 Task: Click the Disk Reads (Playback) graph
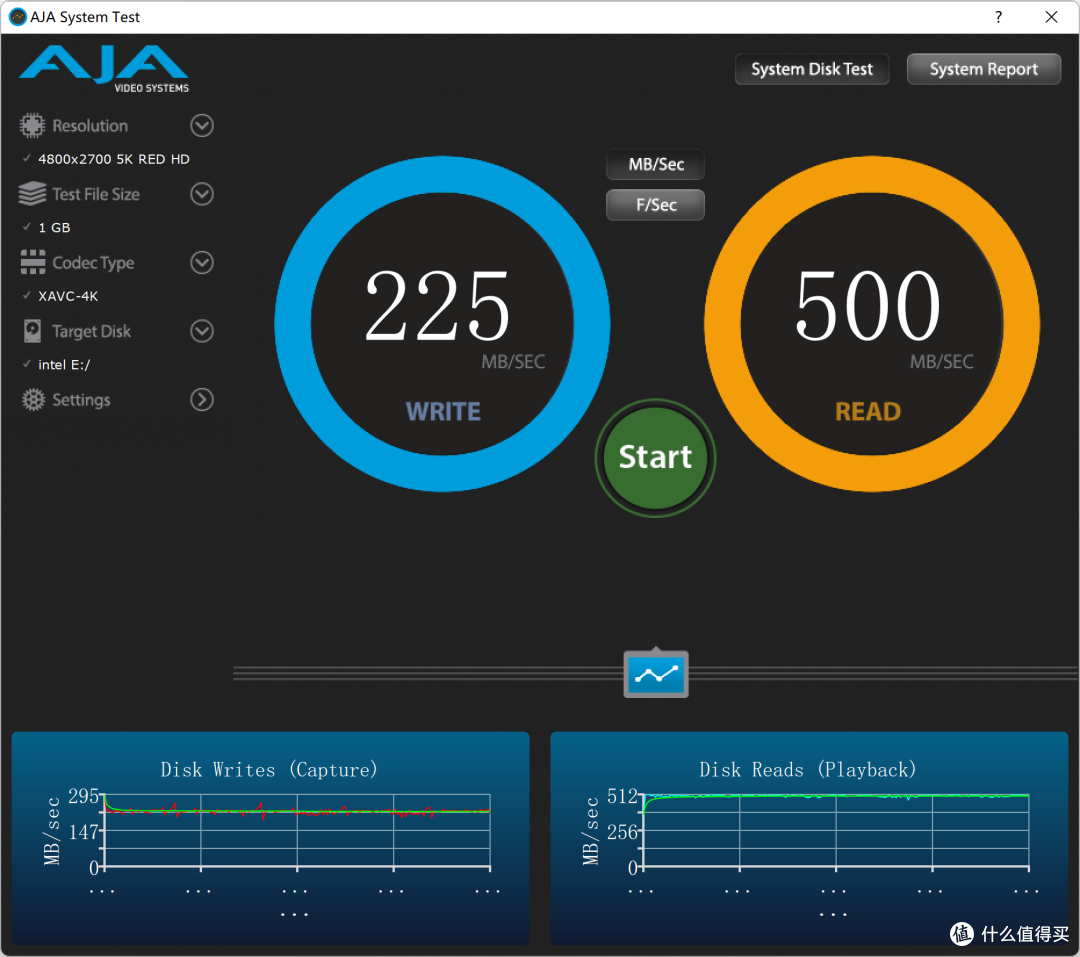click(x=809, y=838)
